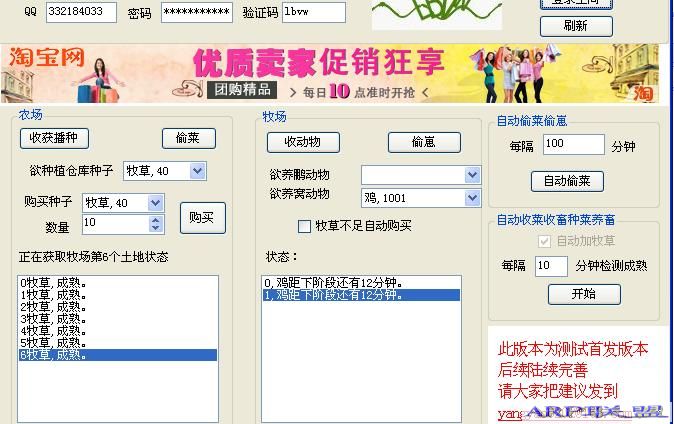Edit the ripeness check interval field showing 10
This screenshot has height=424, width=674.
click(x=551, y=266)
